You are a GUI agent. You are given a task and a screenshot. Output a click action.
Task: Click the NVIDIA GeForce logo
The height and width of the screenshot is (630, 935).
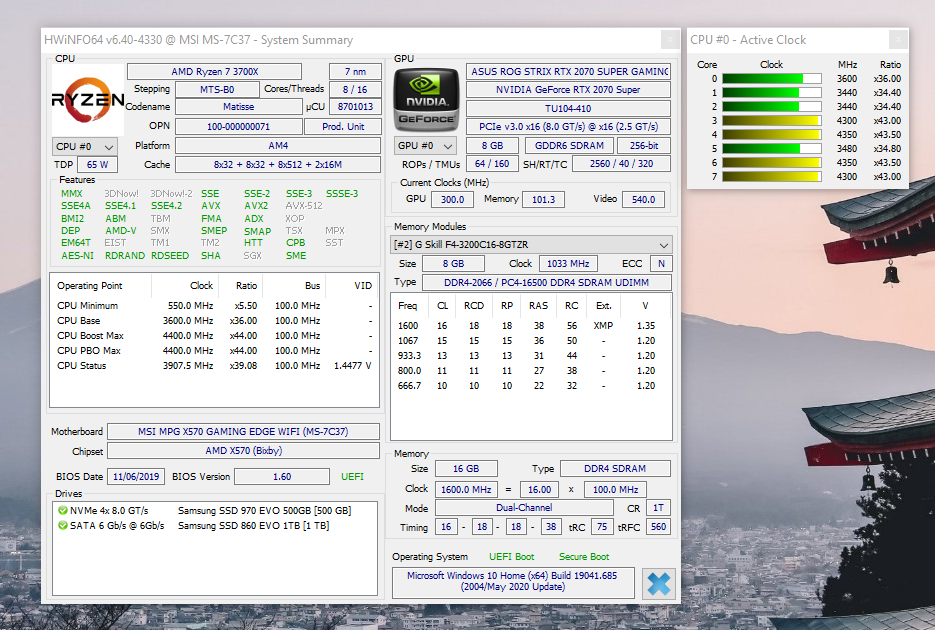426,100
